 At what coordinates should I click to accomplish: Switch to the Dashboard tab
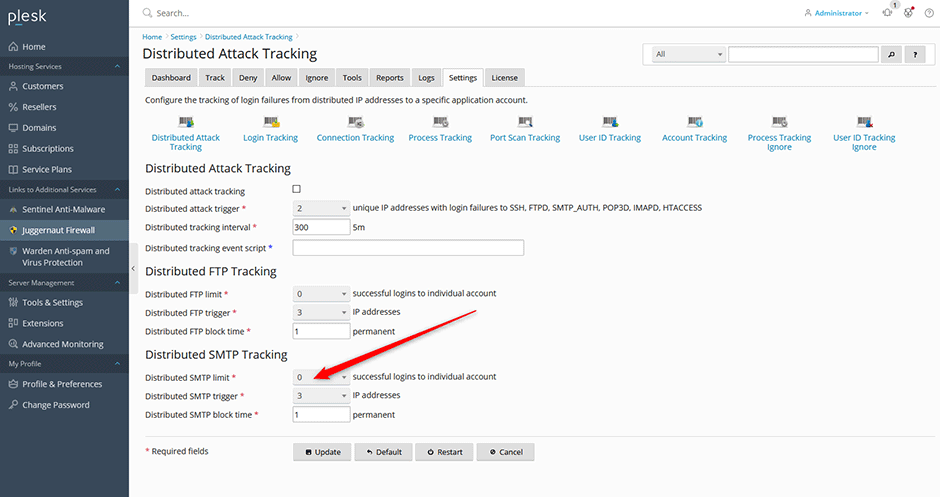click(171, 77)
